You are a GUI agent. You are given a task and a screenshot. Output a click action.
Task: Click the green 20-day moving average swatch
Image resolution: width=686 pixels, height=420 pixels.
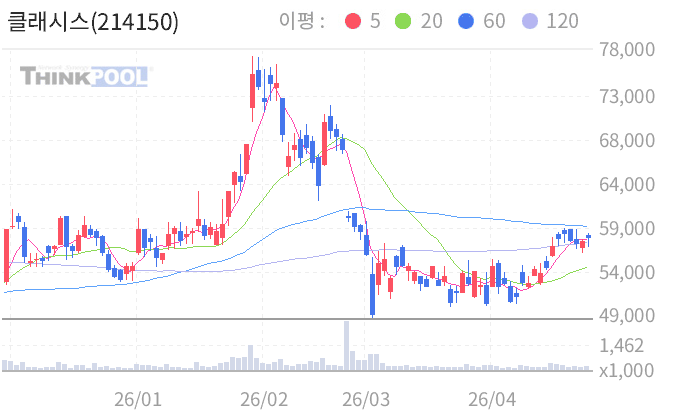tap(403, 21)
